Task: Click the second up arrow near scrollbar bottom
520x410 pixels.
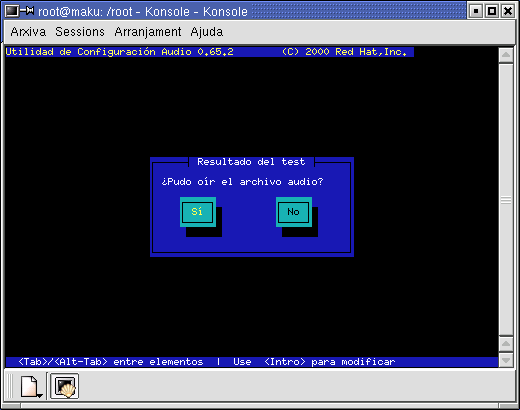Action: coord(506,344)
